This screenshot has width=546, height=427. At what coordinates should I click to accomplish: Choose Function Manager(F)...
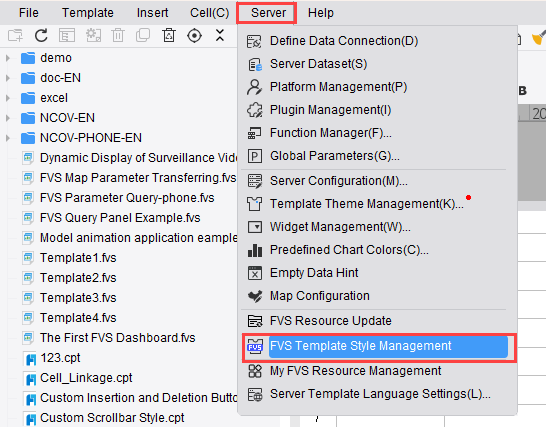(x=331, y=133)
